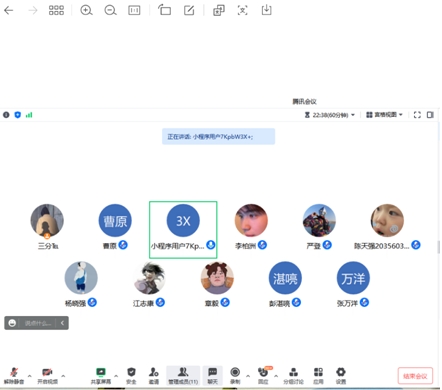Toggle the unmute microphone button
Viewport: 442px width, 390px height.
tap(14, 375)
